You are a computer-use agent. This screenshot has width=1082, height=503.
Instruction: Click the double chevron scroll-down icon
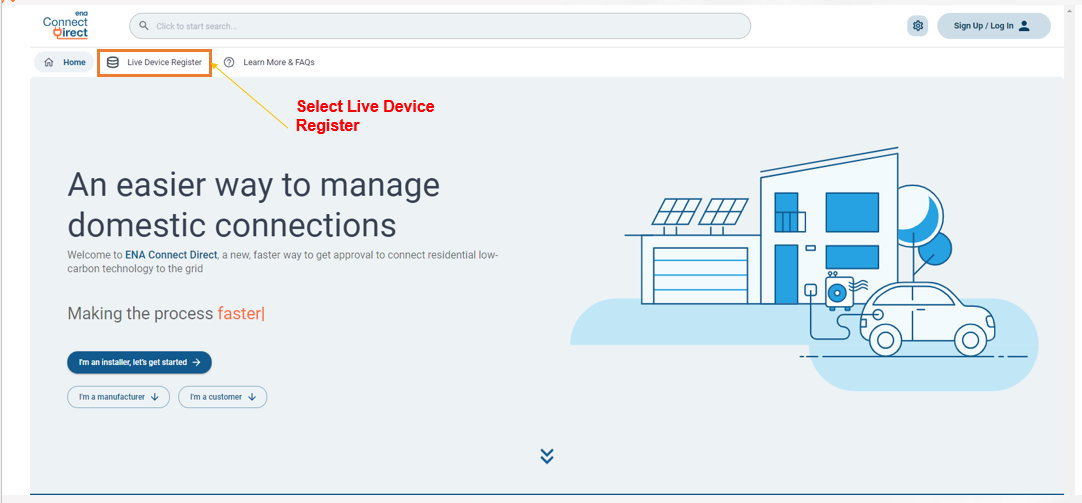pos(547,456)
